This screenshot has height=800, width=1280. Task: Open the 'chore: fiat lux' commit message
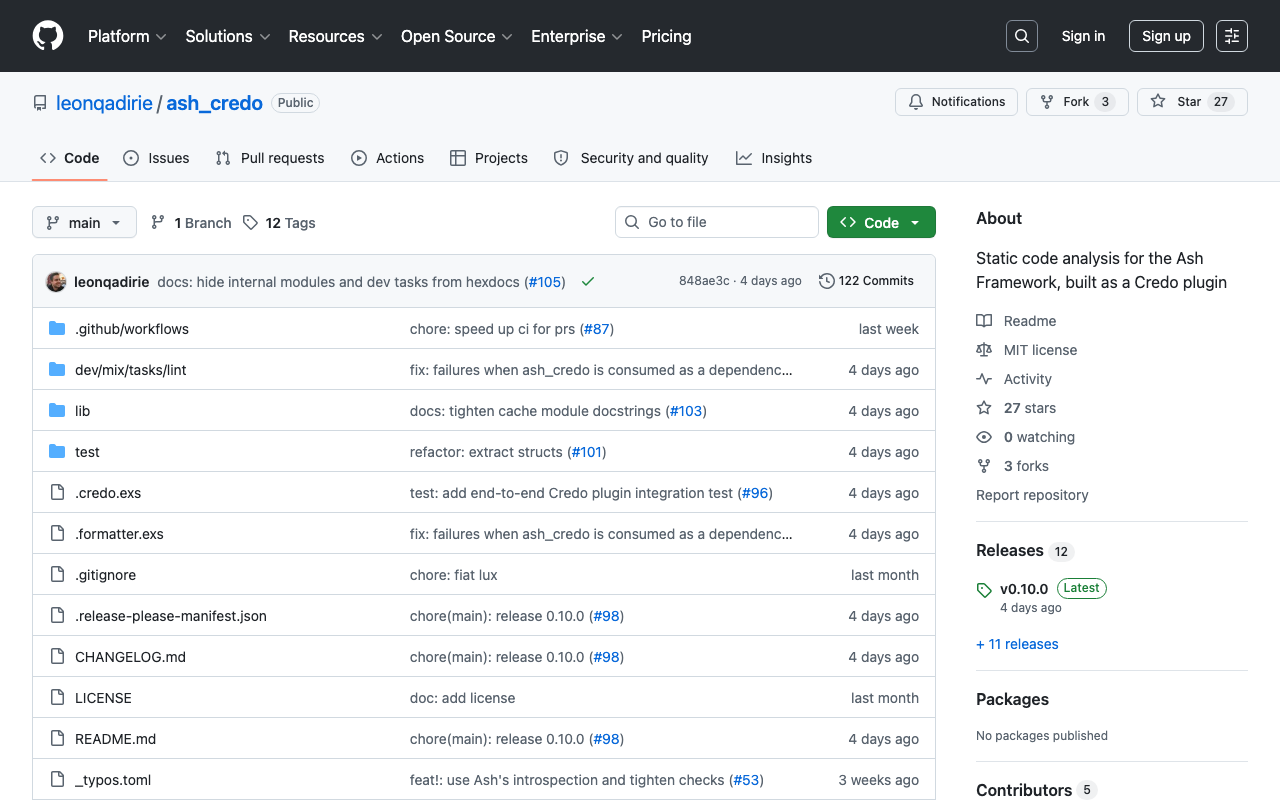pos(454,575)
